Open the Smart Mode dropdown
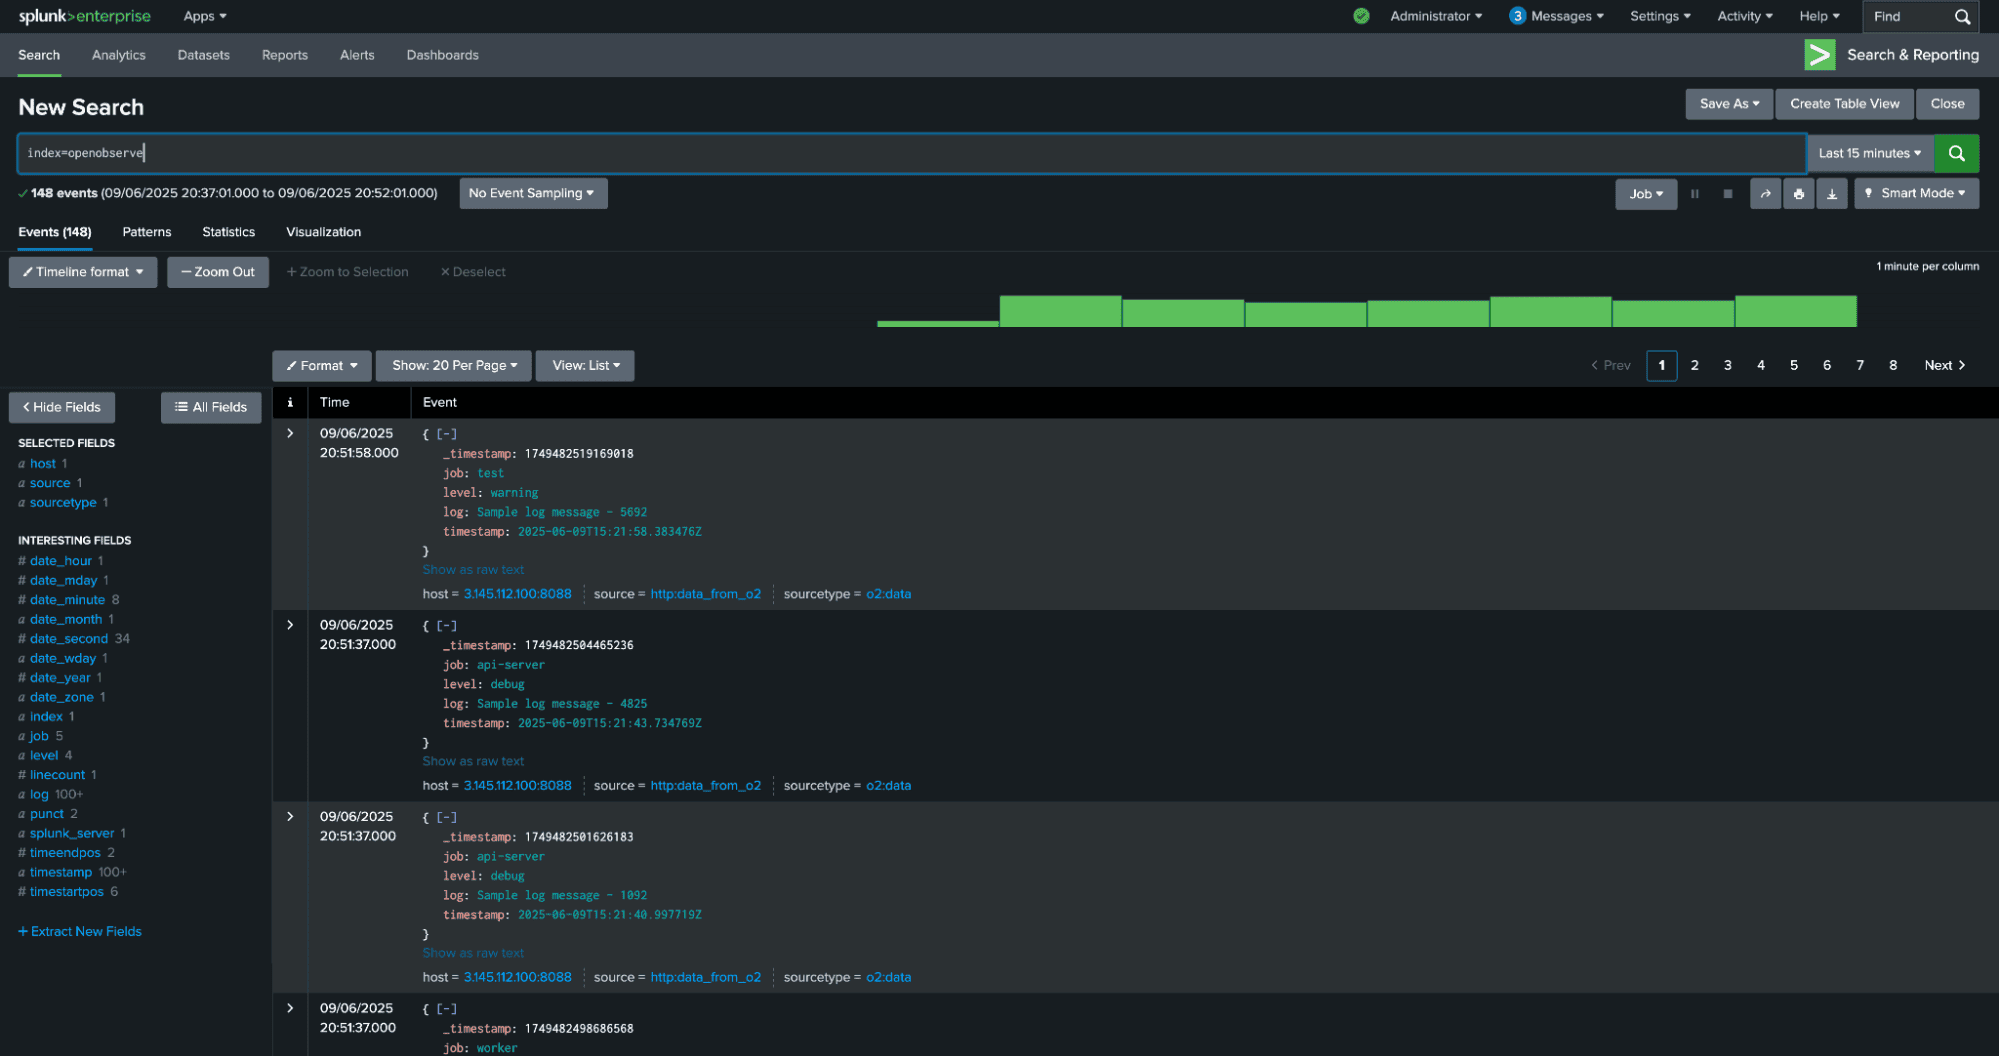 [1916, 193]
